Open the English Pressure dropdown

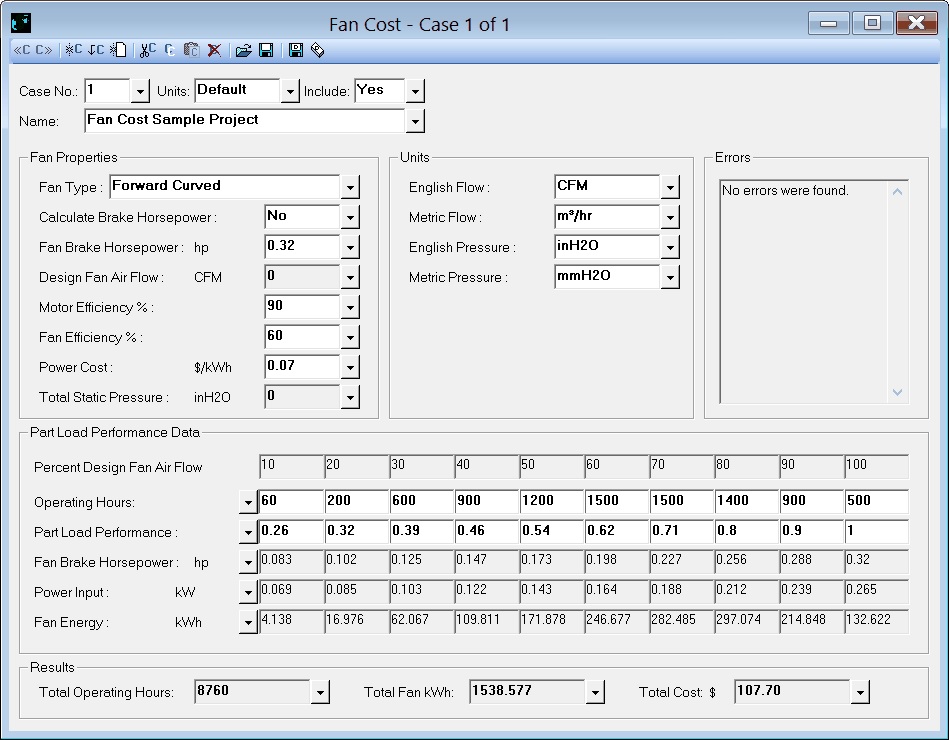670,247
